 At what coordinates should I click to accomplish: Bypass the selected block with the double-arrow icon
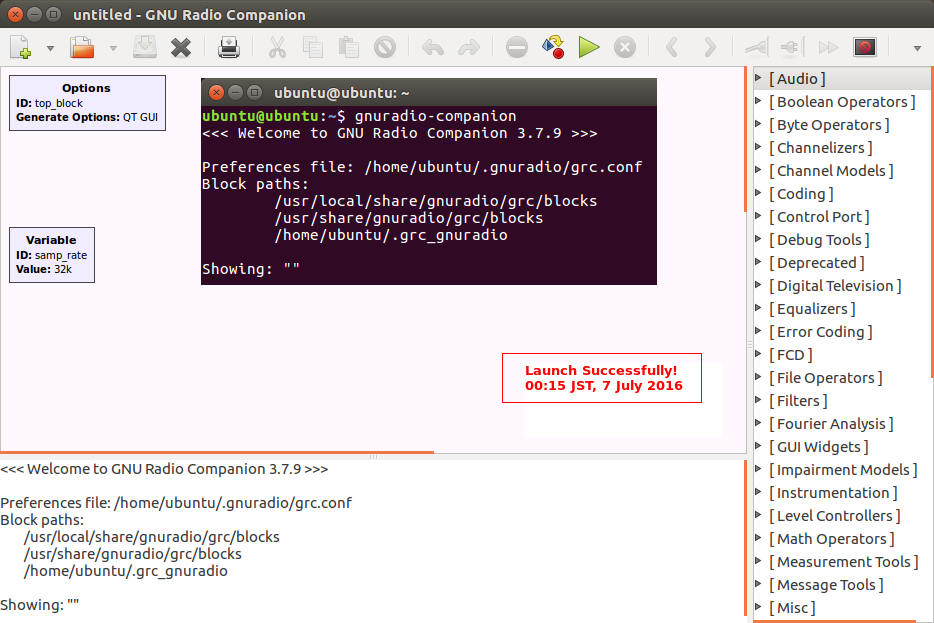click(x=829, y=47)
